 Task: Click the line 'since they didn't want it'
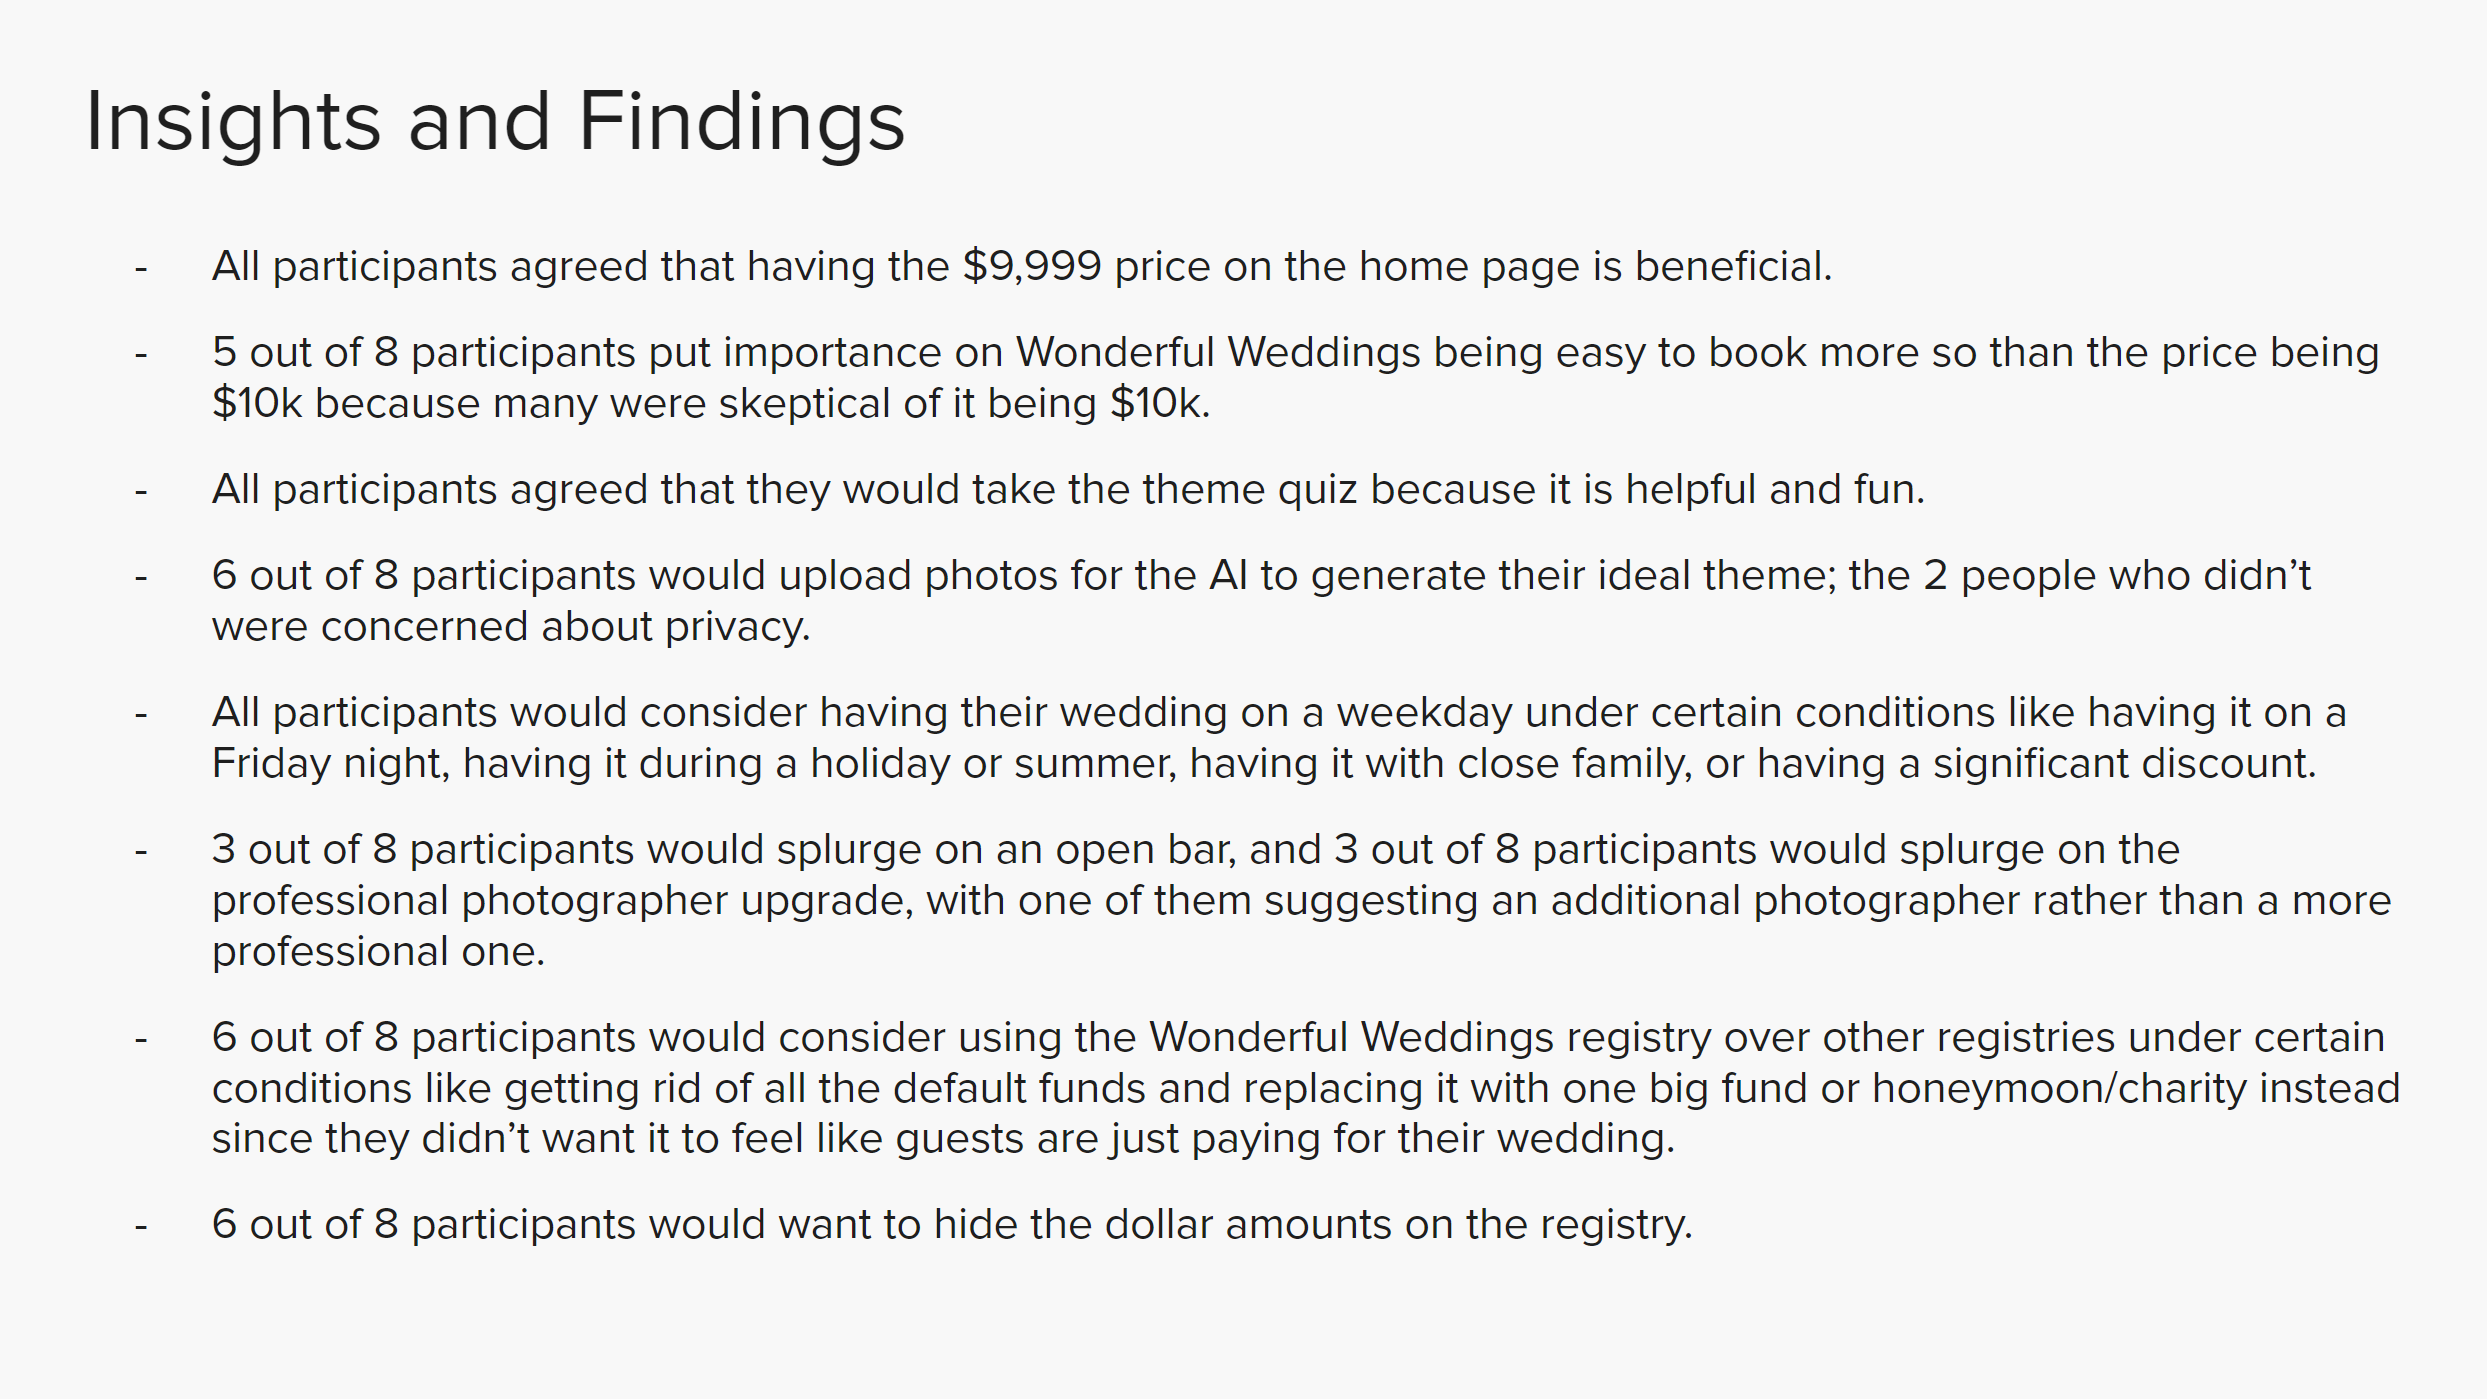coord(943,1139)
